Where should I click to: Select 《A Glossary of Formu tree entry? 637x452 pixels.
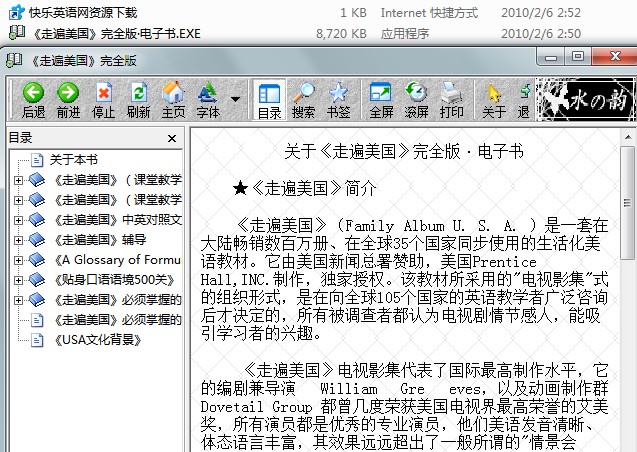(x=117, y=260)
